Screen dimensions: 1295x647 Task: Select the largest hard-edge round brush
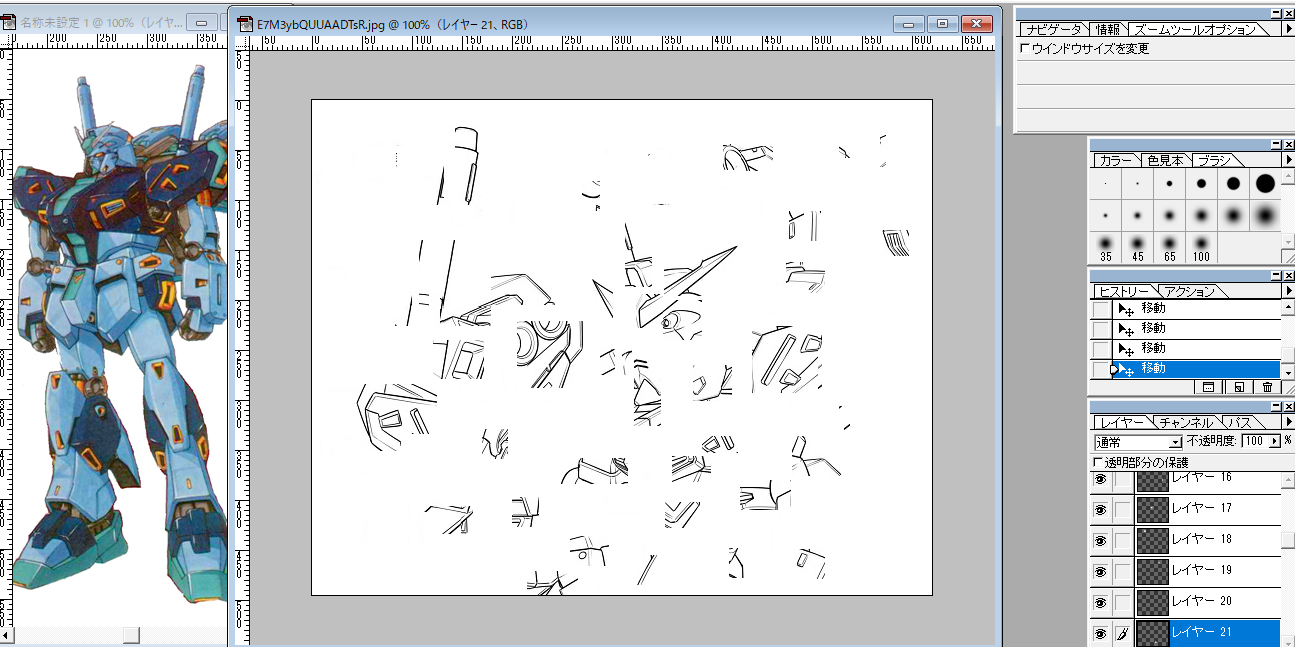click(1265, 184)
